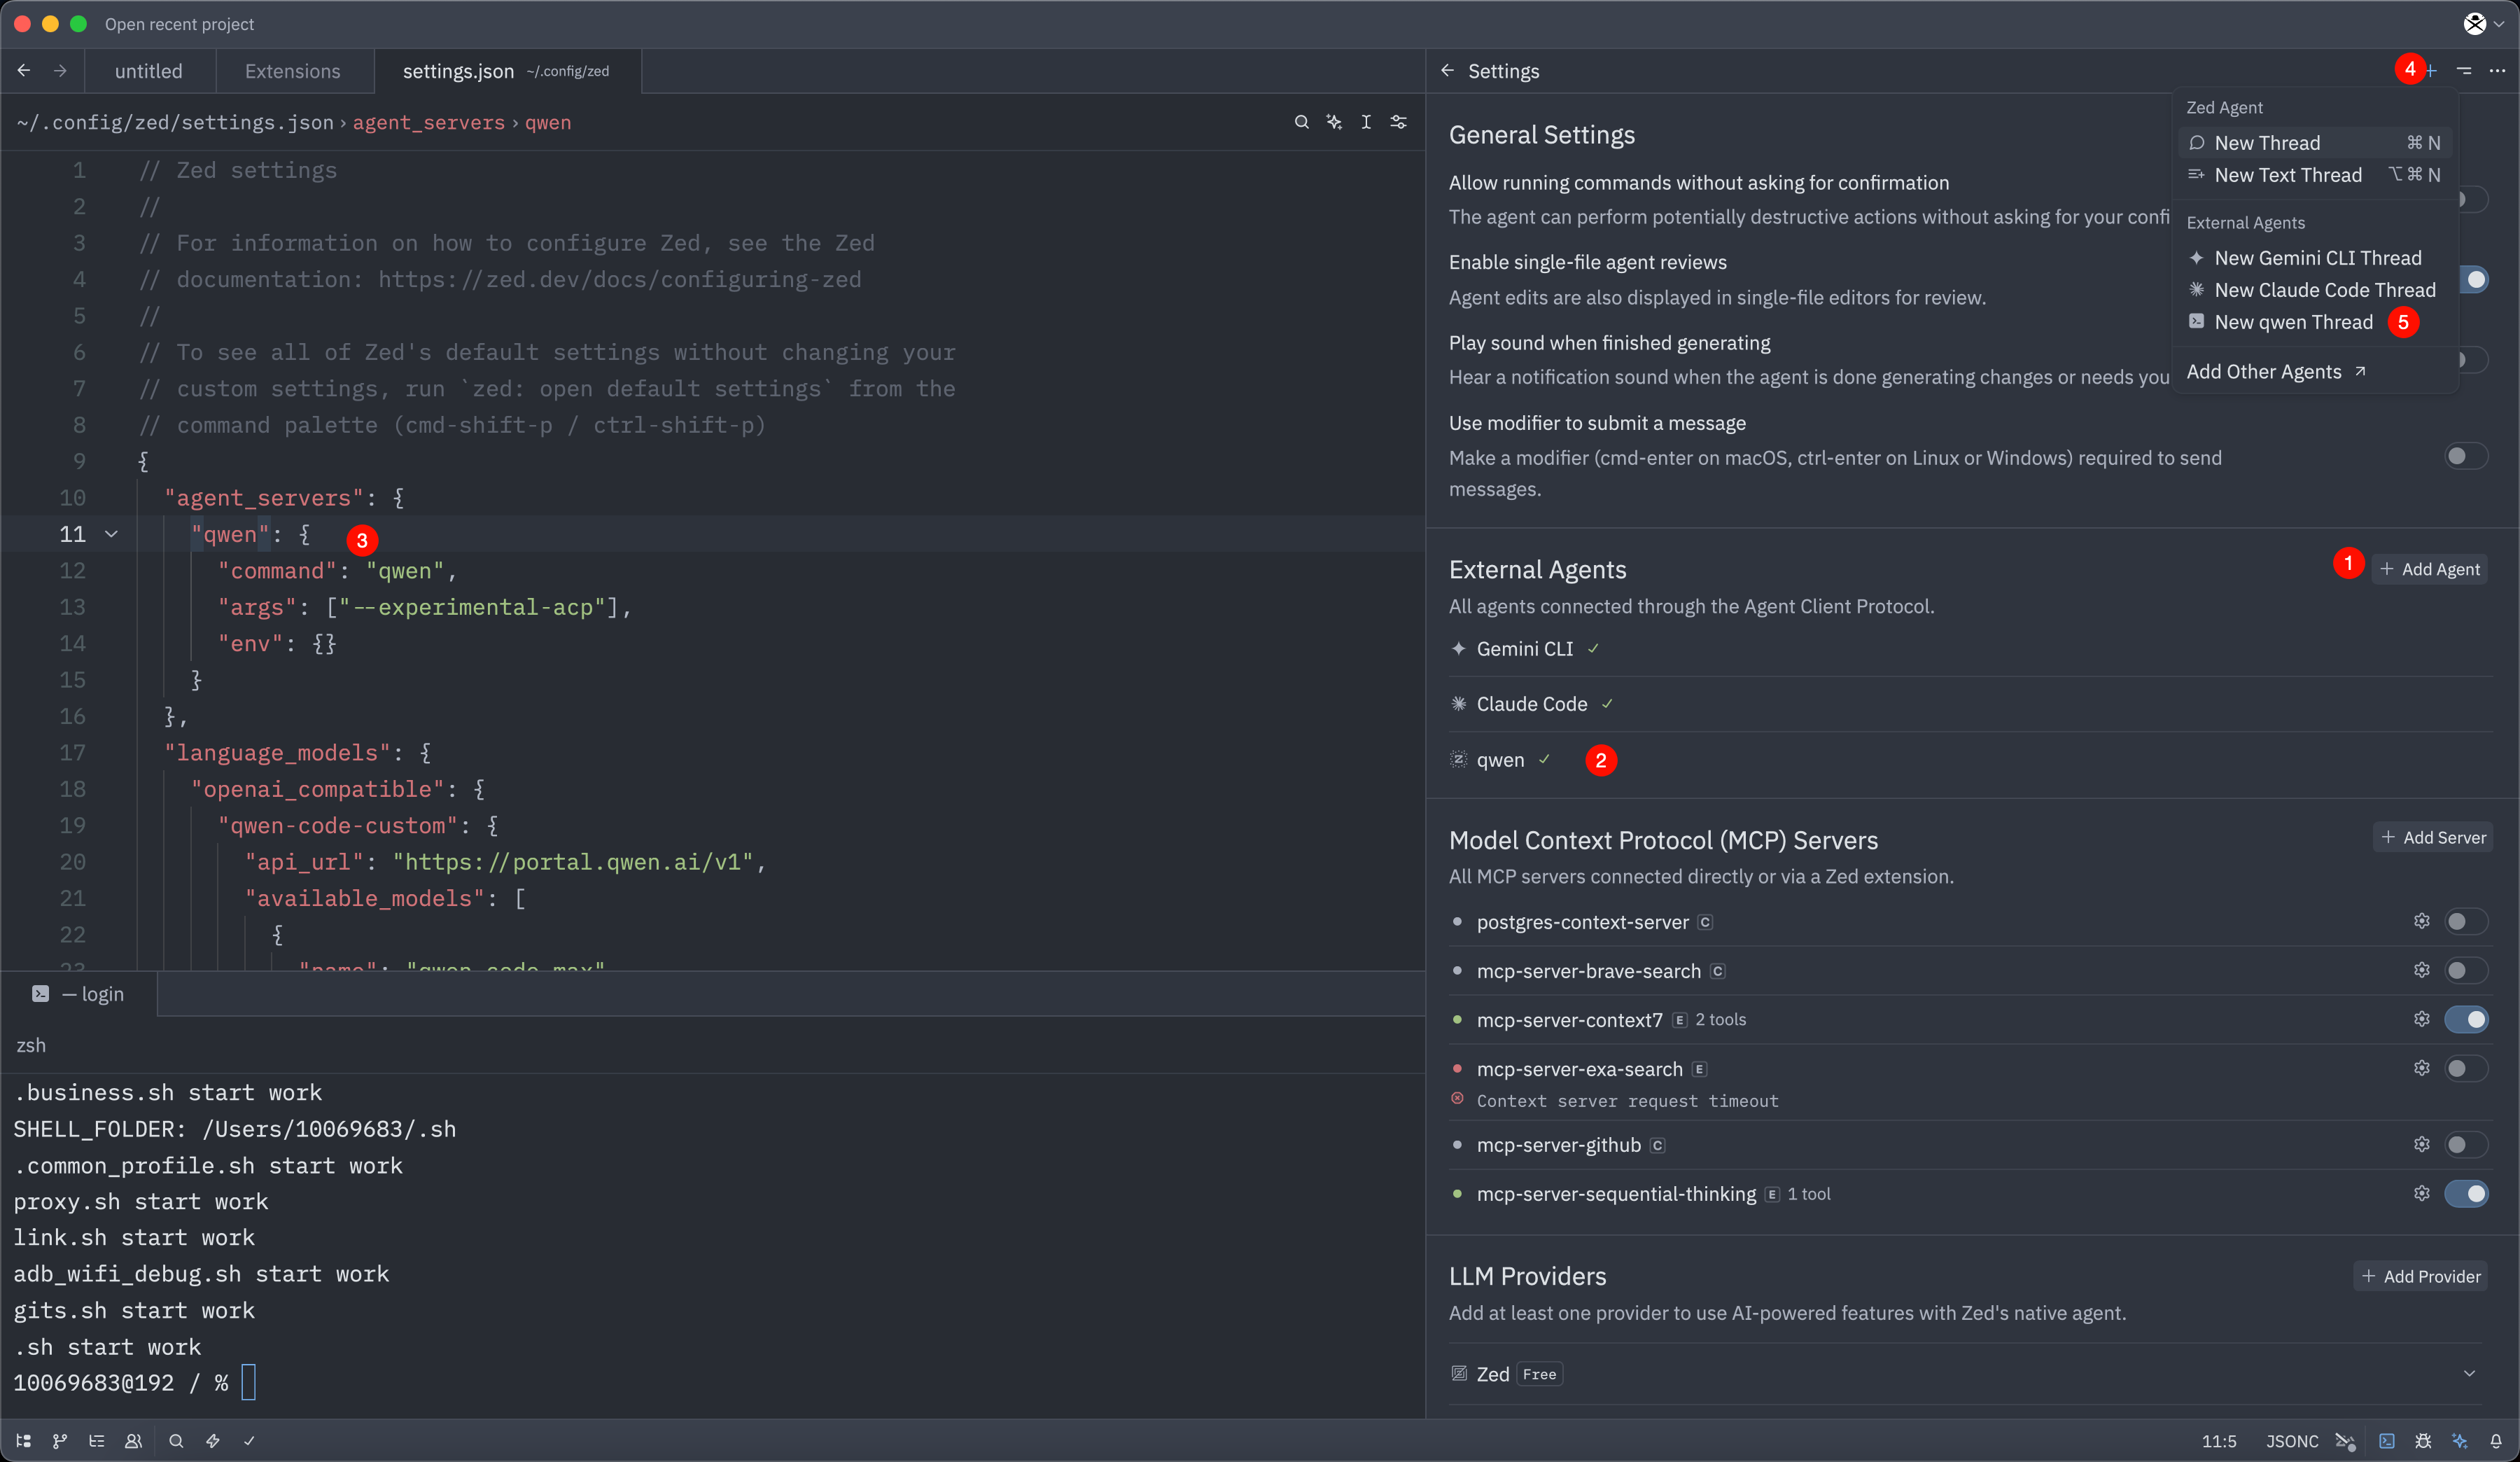Open the collaboration panel icon
Image resolution: width=2520 pixels, height=1462 pixels.
[x=133, y=1441]
